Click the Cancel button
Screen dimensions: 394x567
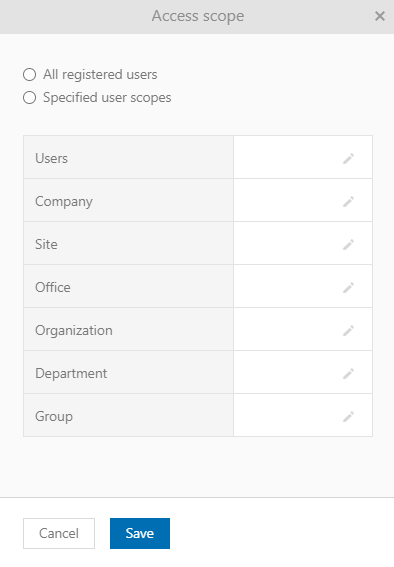[59, 533]
